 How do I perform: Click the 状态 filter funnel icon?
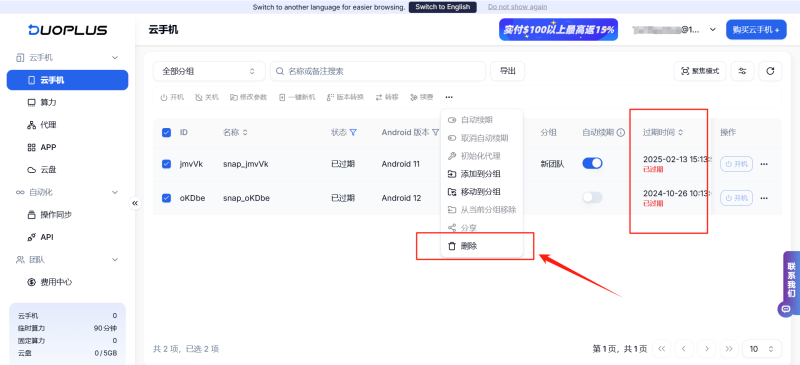[353, 132]
